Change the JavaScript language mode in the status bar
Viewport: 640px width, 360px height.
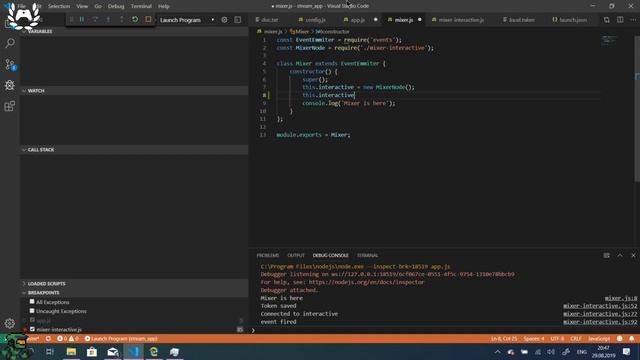[x=599, y=339]
